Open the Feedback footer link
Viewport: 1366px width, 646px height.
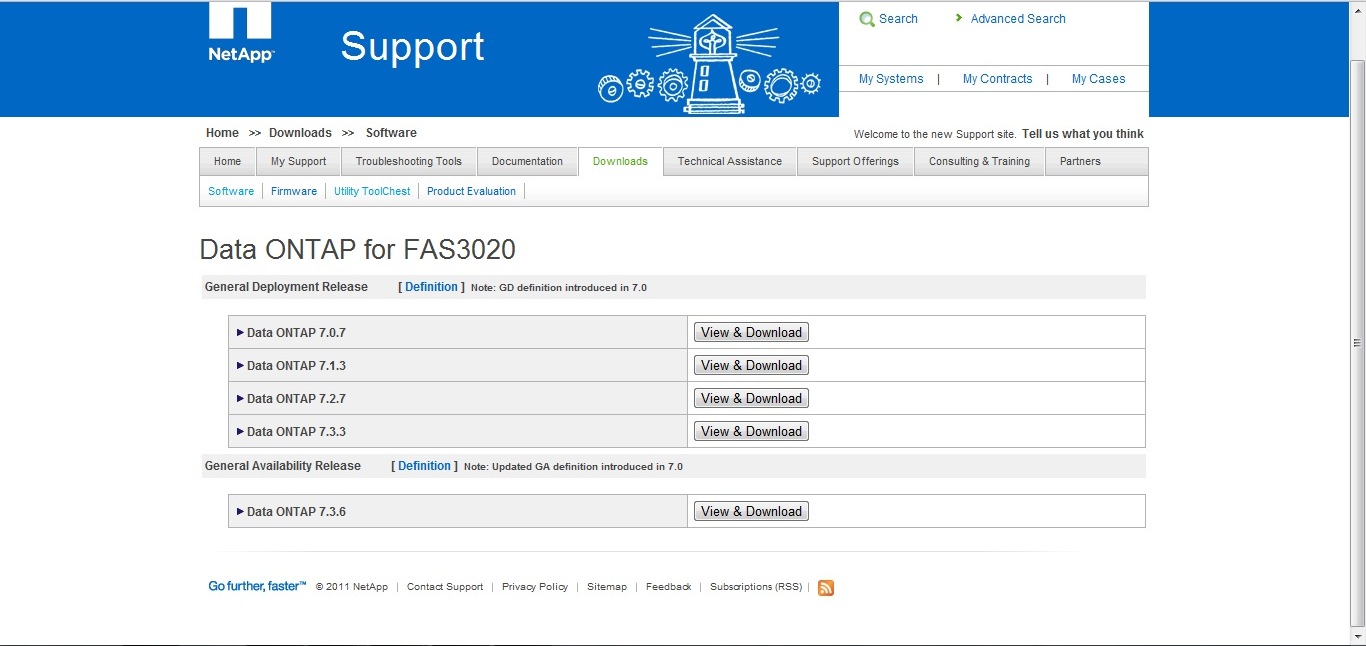click(668, 587)
